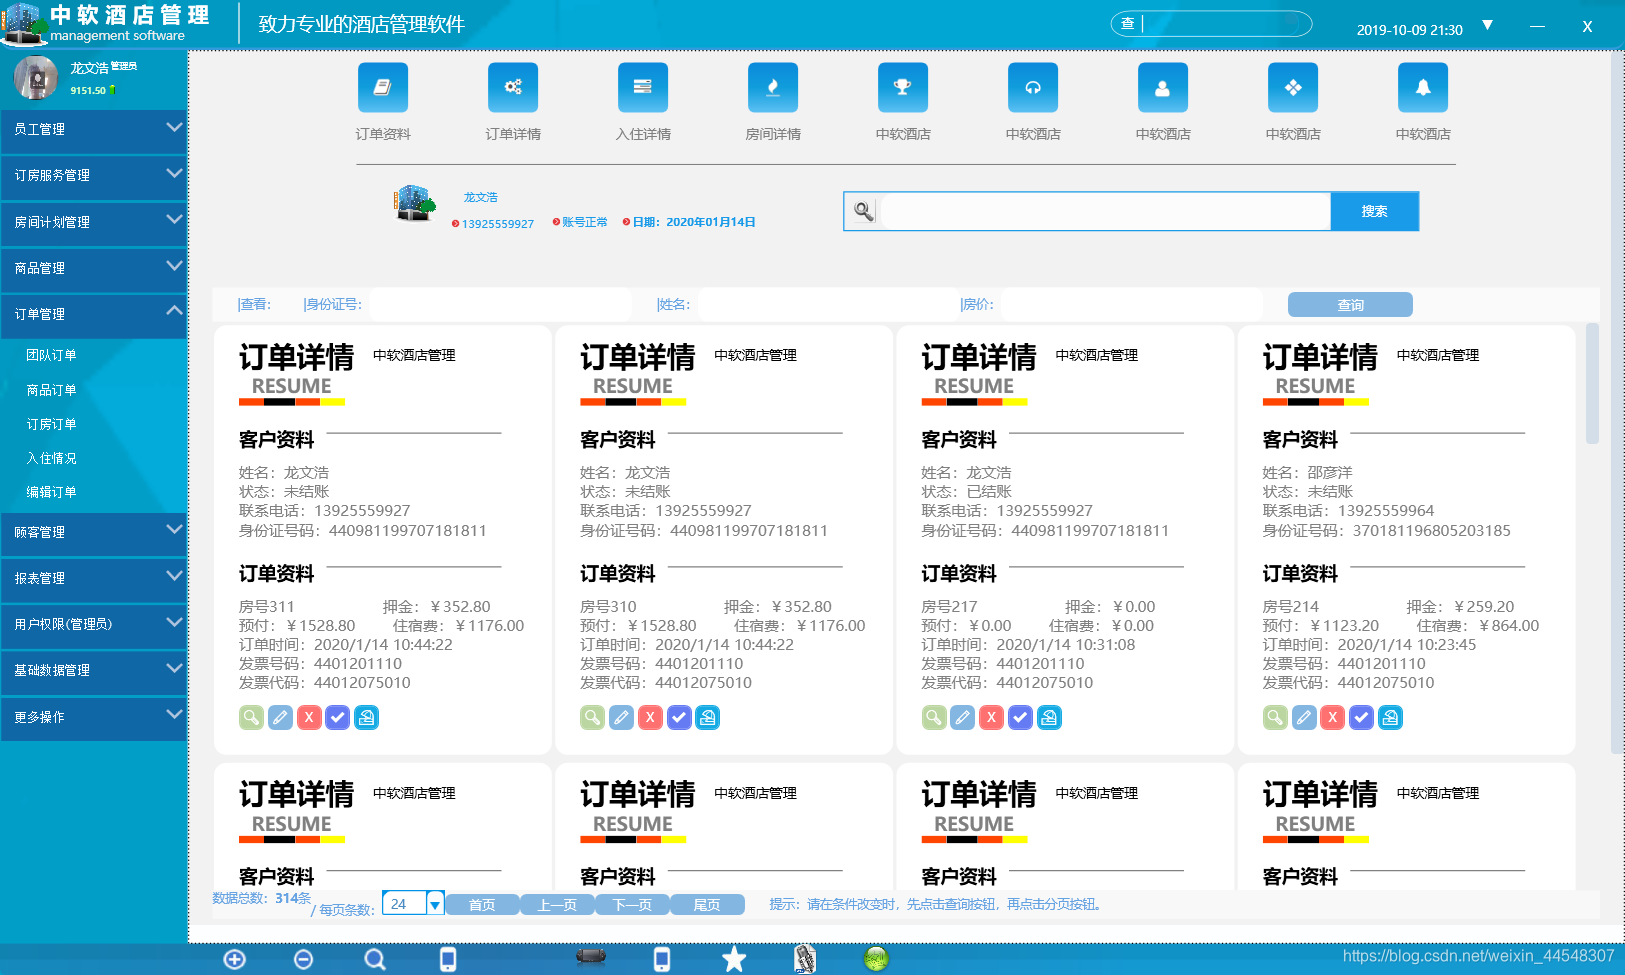Click the game console icon in bottom bar
This screenshot has width=1625, height=975.
tap(591, 957)
